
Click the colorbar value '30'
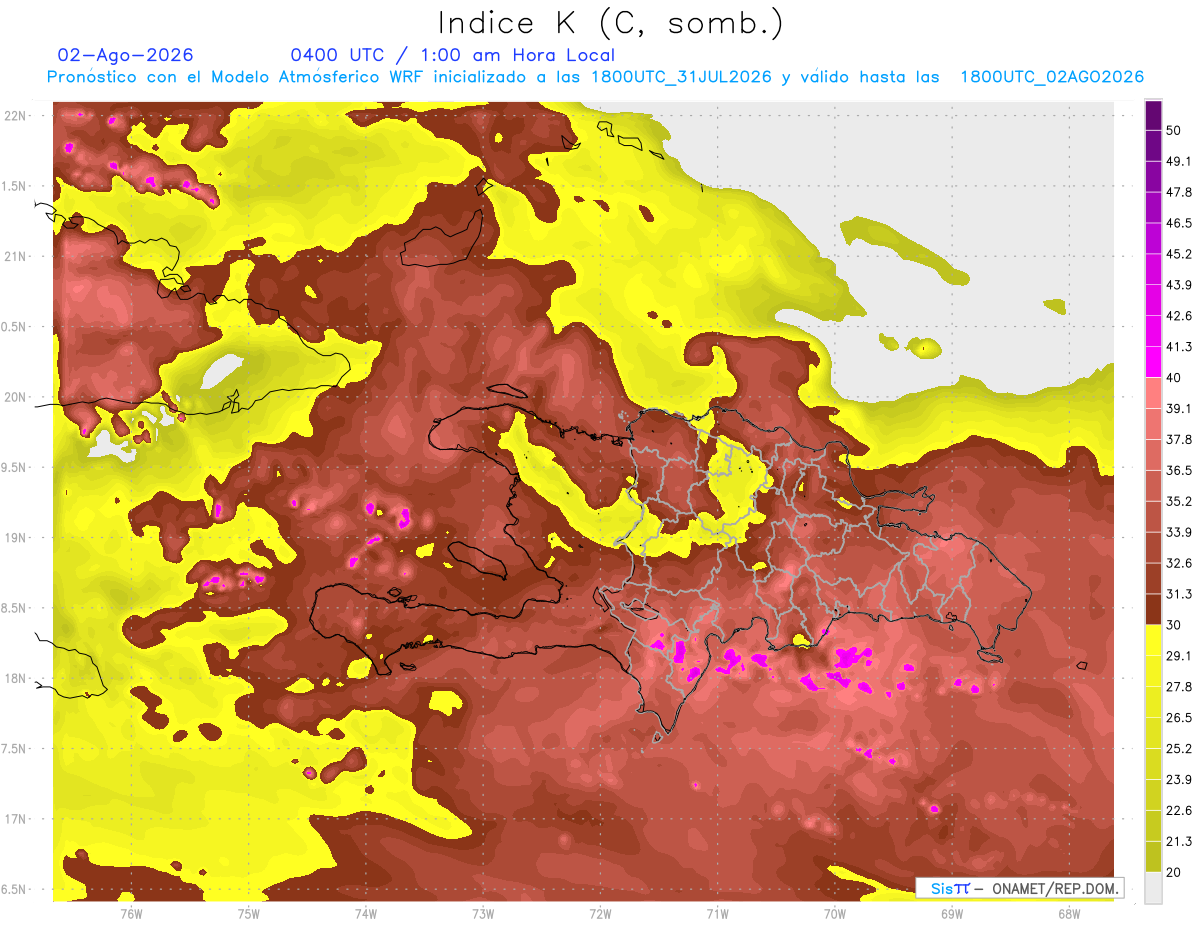click(1174, 625)
